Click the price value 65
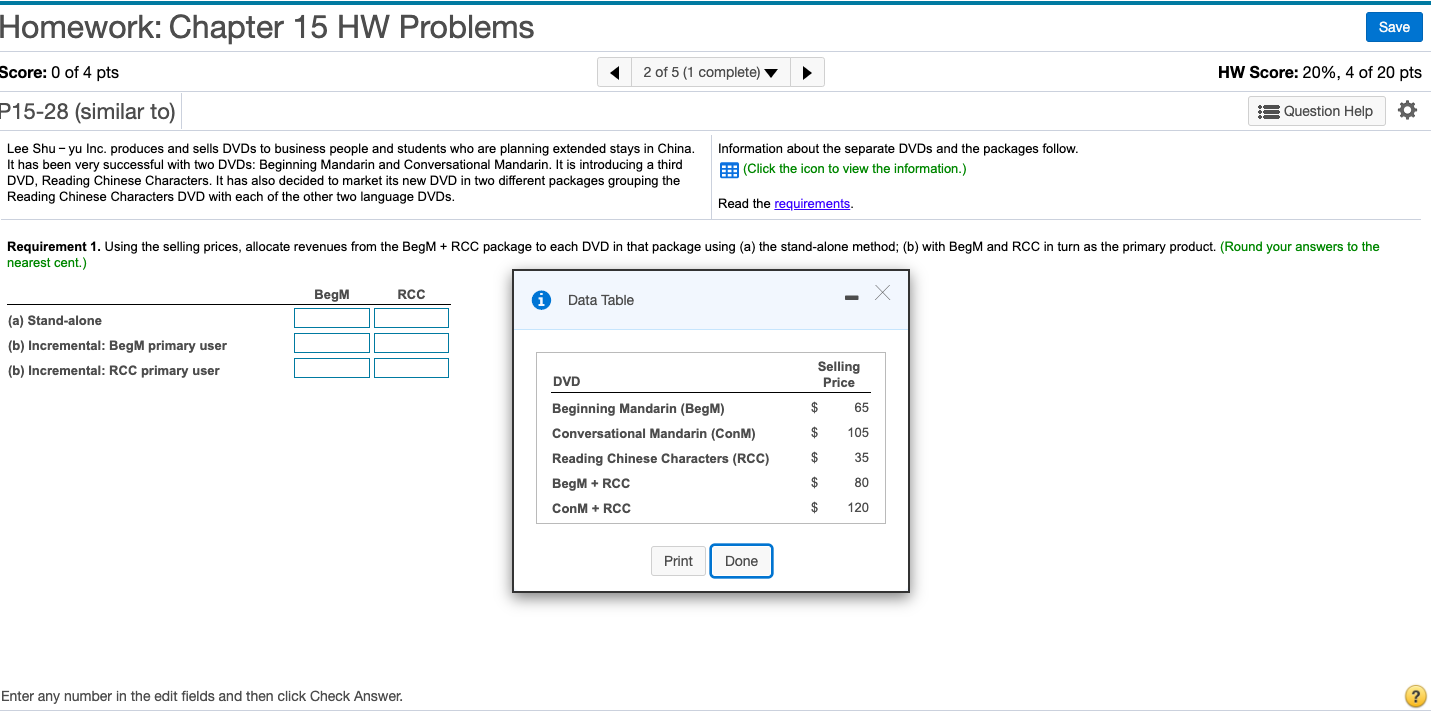Image resolution: width=1431 pixels, height=721 pixels. coord(862,407)
